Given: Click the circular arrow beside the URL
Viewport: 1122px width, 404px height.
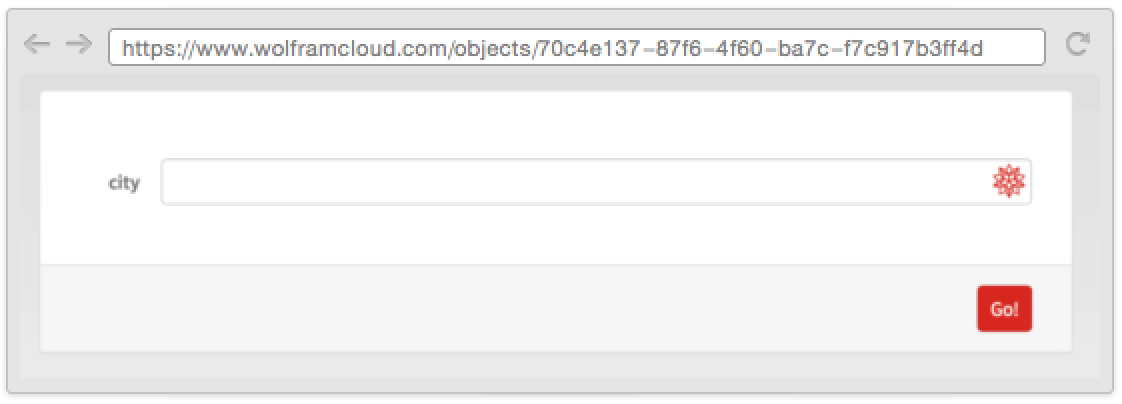Looking at the screenshot, I should (x=1077, y=44).
